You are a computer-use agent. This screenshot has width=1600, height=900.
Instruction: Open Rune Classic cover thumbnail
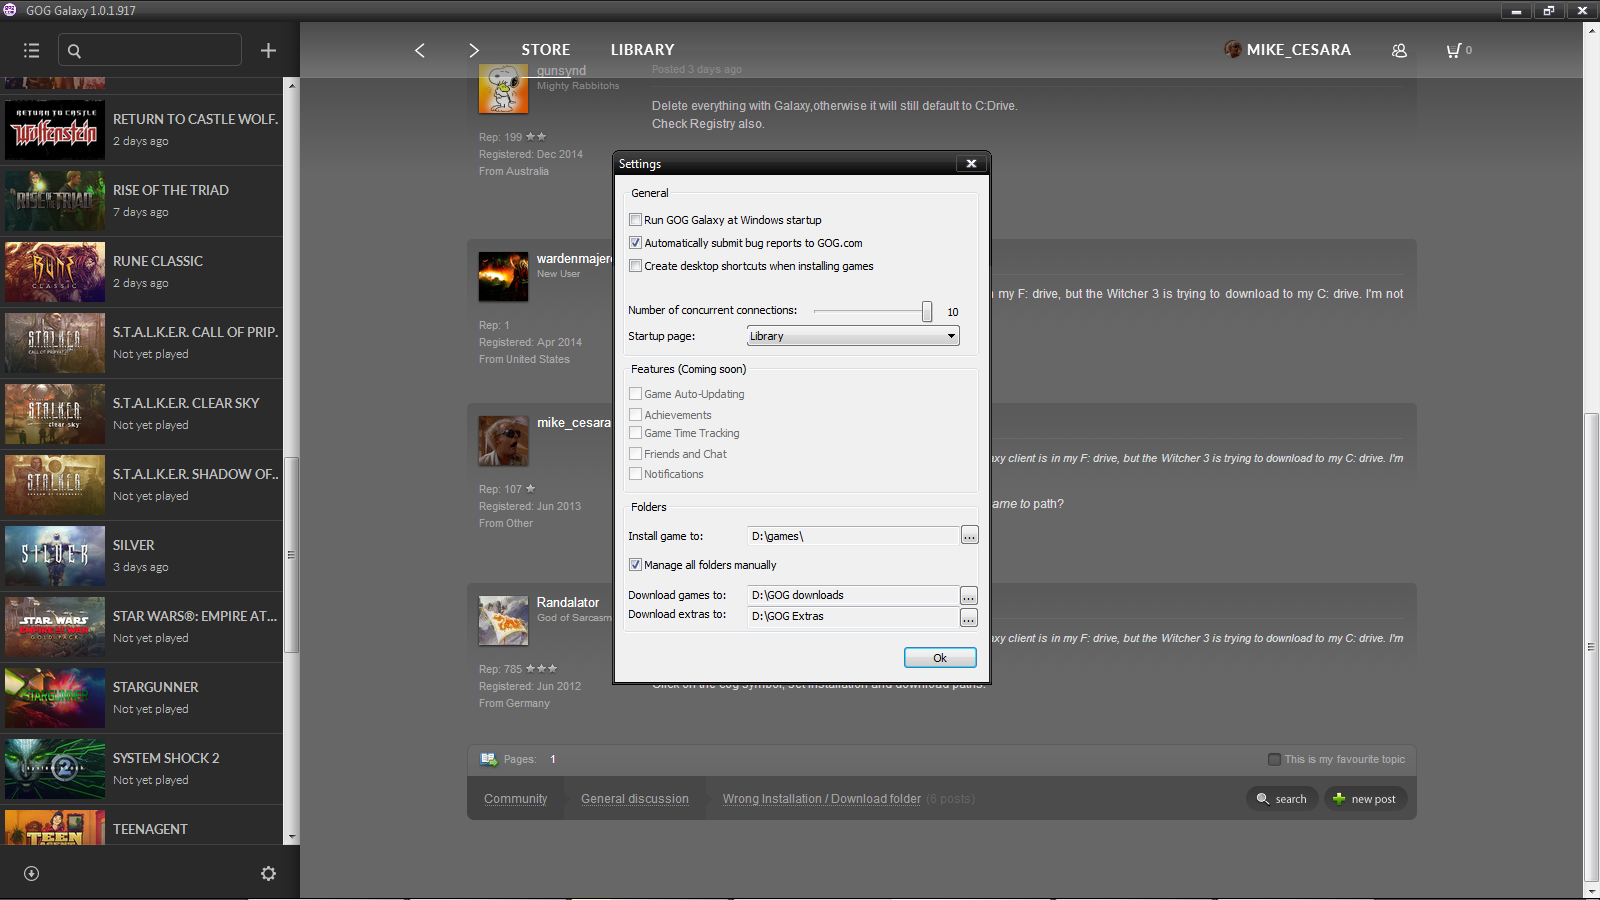pyautogui.click(x=55, y=272)
